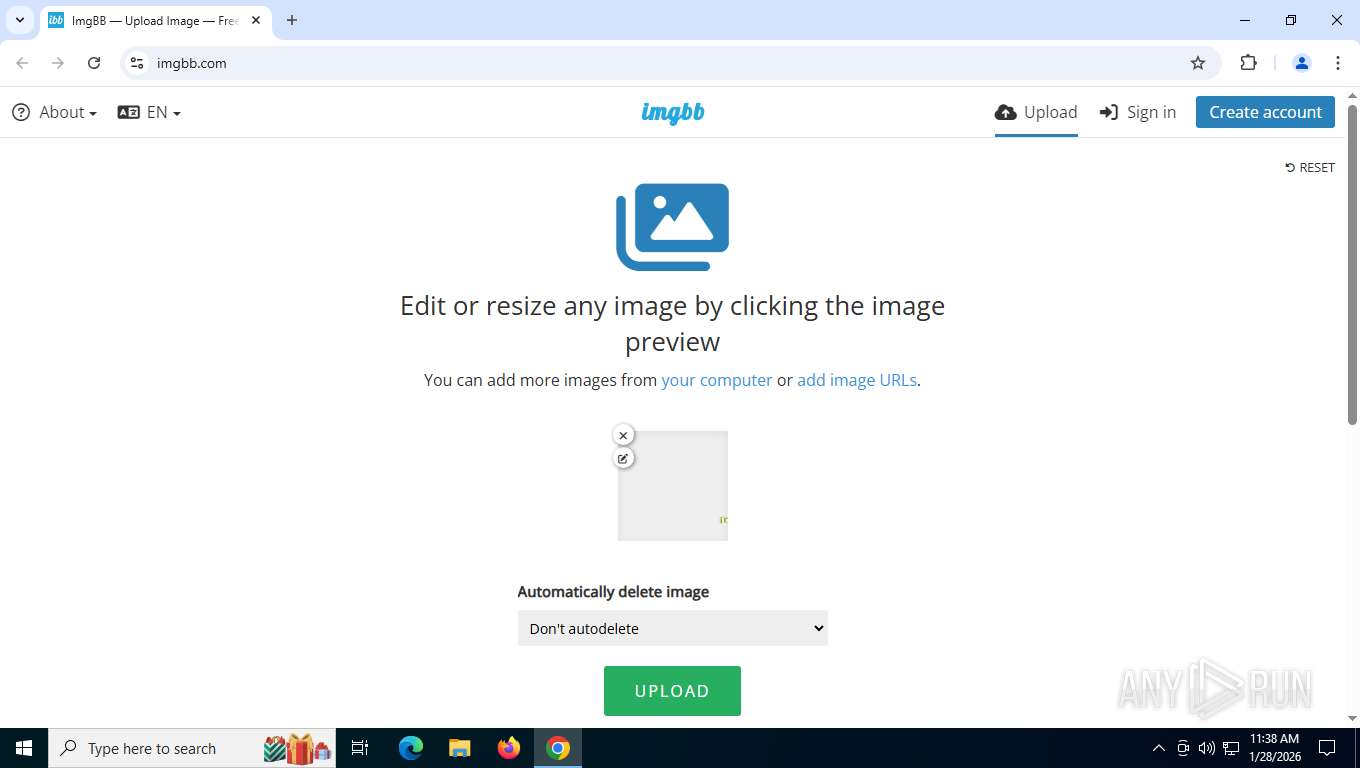Image resolution: width=1360 pixels, height=768 pixels.
Task: Open Task View in the taskbar
Action: click(x=360, y=748)
